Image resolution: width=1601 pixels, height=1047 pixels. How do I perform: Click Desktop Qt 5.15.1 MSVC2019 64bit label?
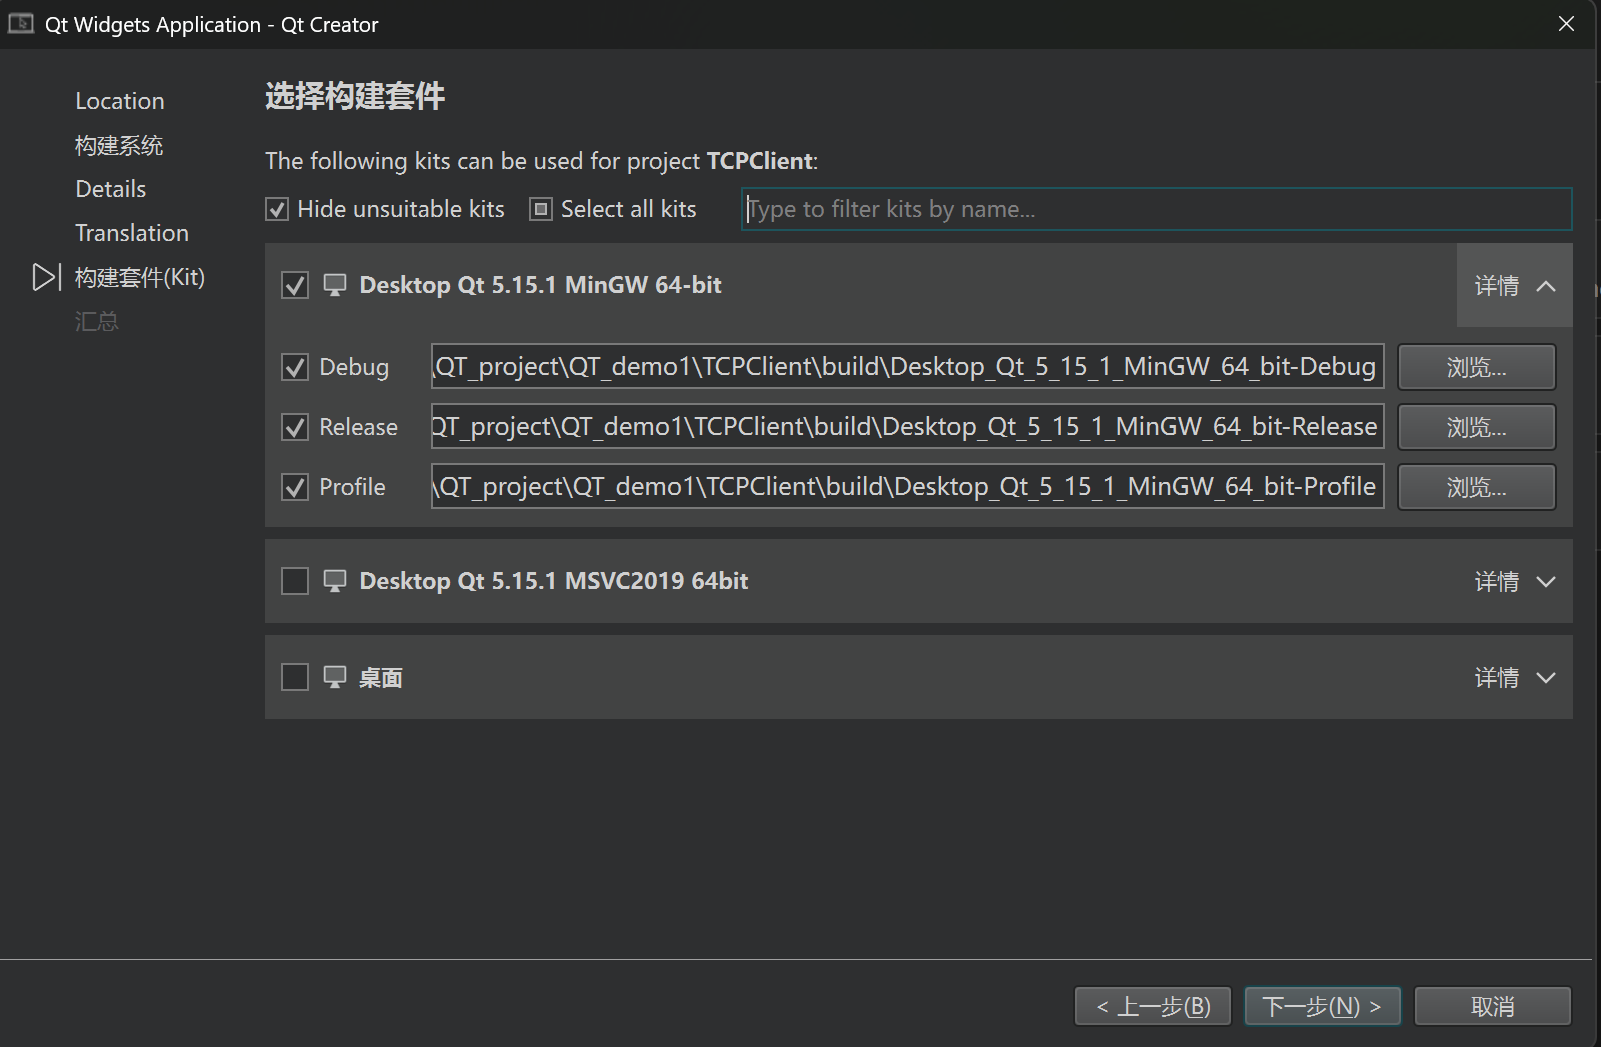[x=553, y=581]
